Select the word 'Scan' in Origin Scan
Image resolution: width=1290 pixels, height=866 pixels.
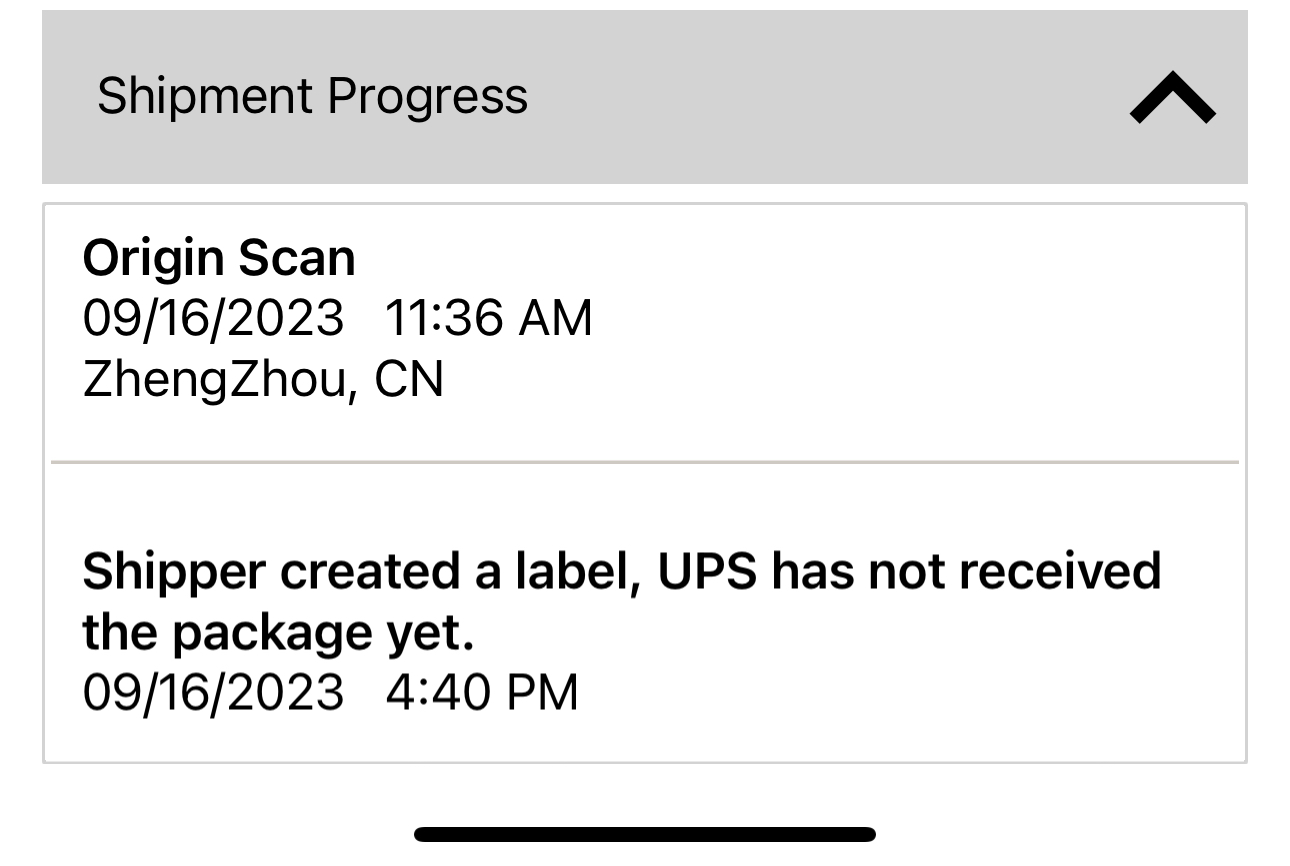click(297, 258)
